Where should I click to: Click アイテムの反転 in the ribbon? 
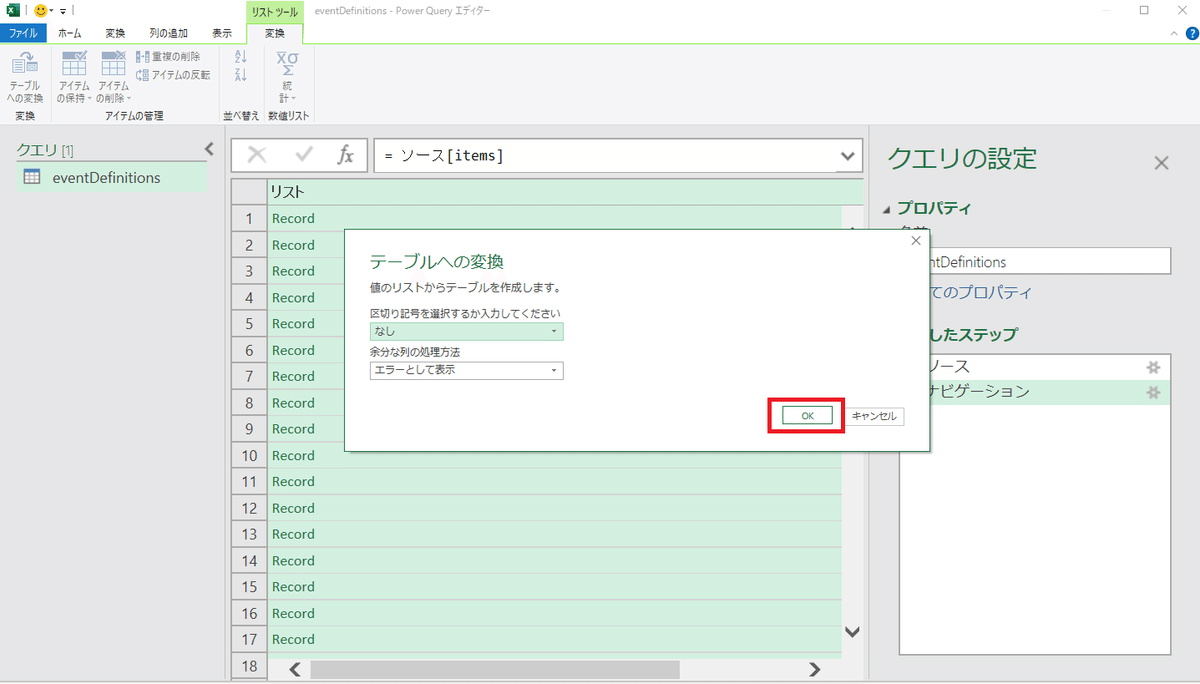pos(173,74)
